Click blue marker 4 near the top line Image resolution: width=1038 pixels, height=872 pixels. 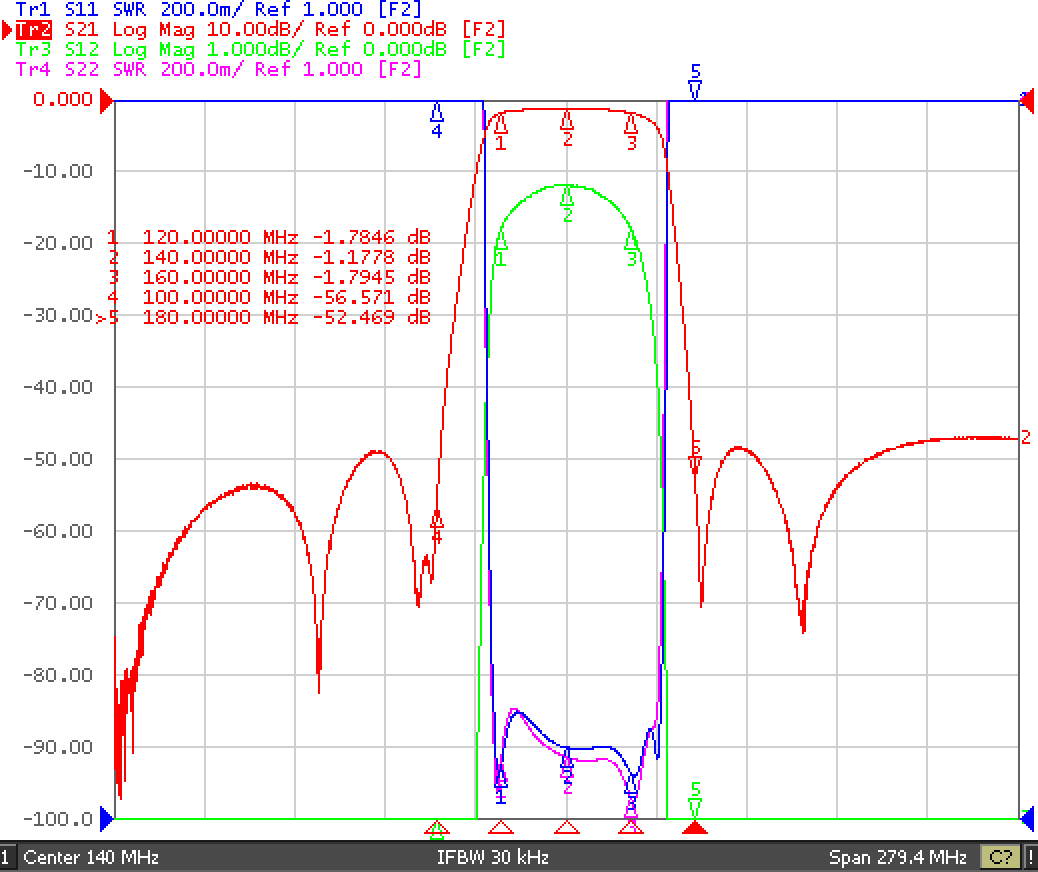(436, 121)
